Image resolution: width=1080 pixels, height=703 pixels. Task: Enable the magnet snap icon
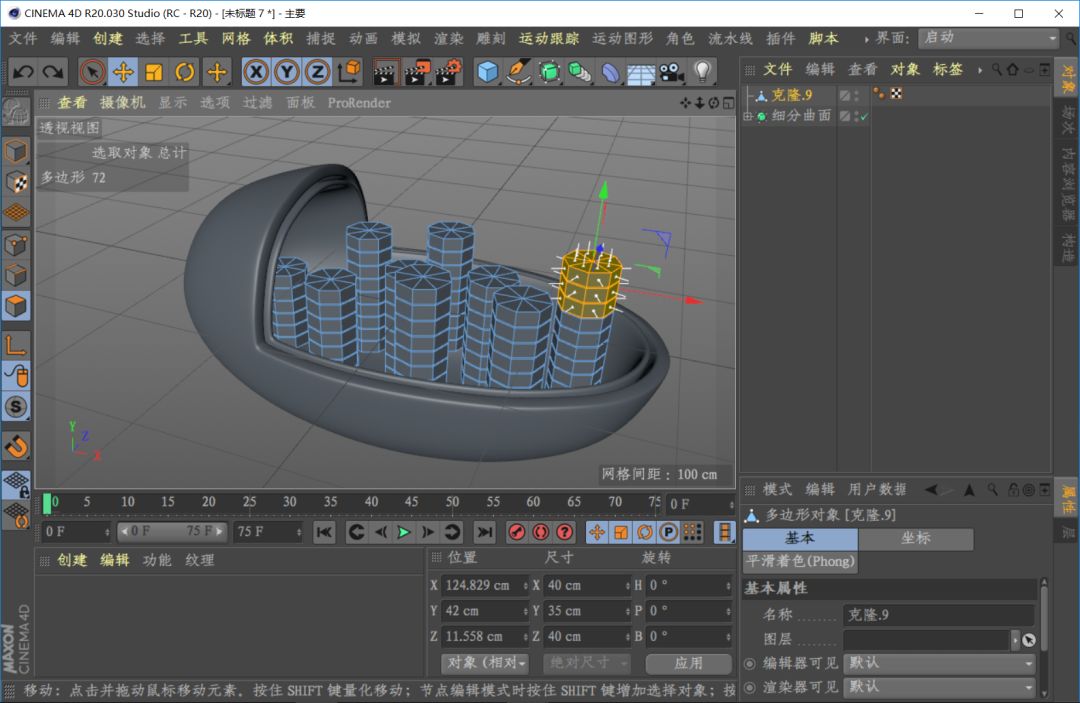[x=16, y=445]
